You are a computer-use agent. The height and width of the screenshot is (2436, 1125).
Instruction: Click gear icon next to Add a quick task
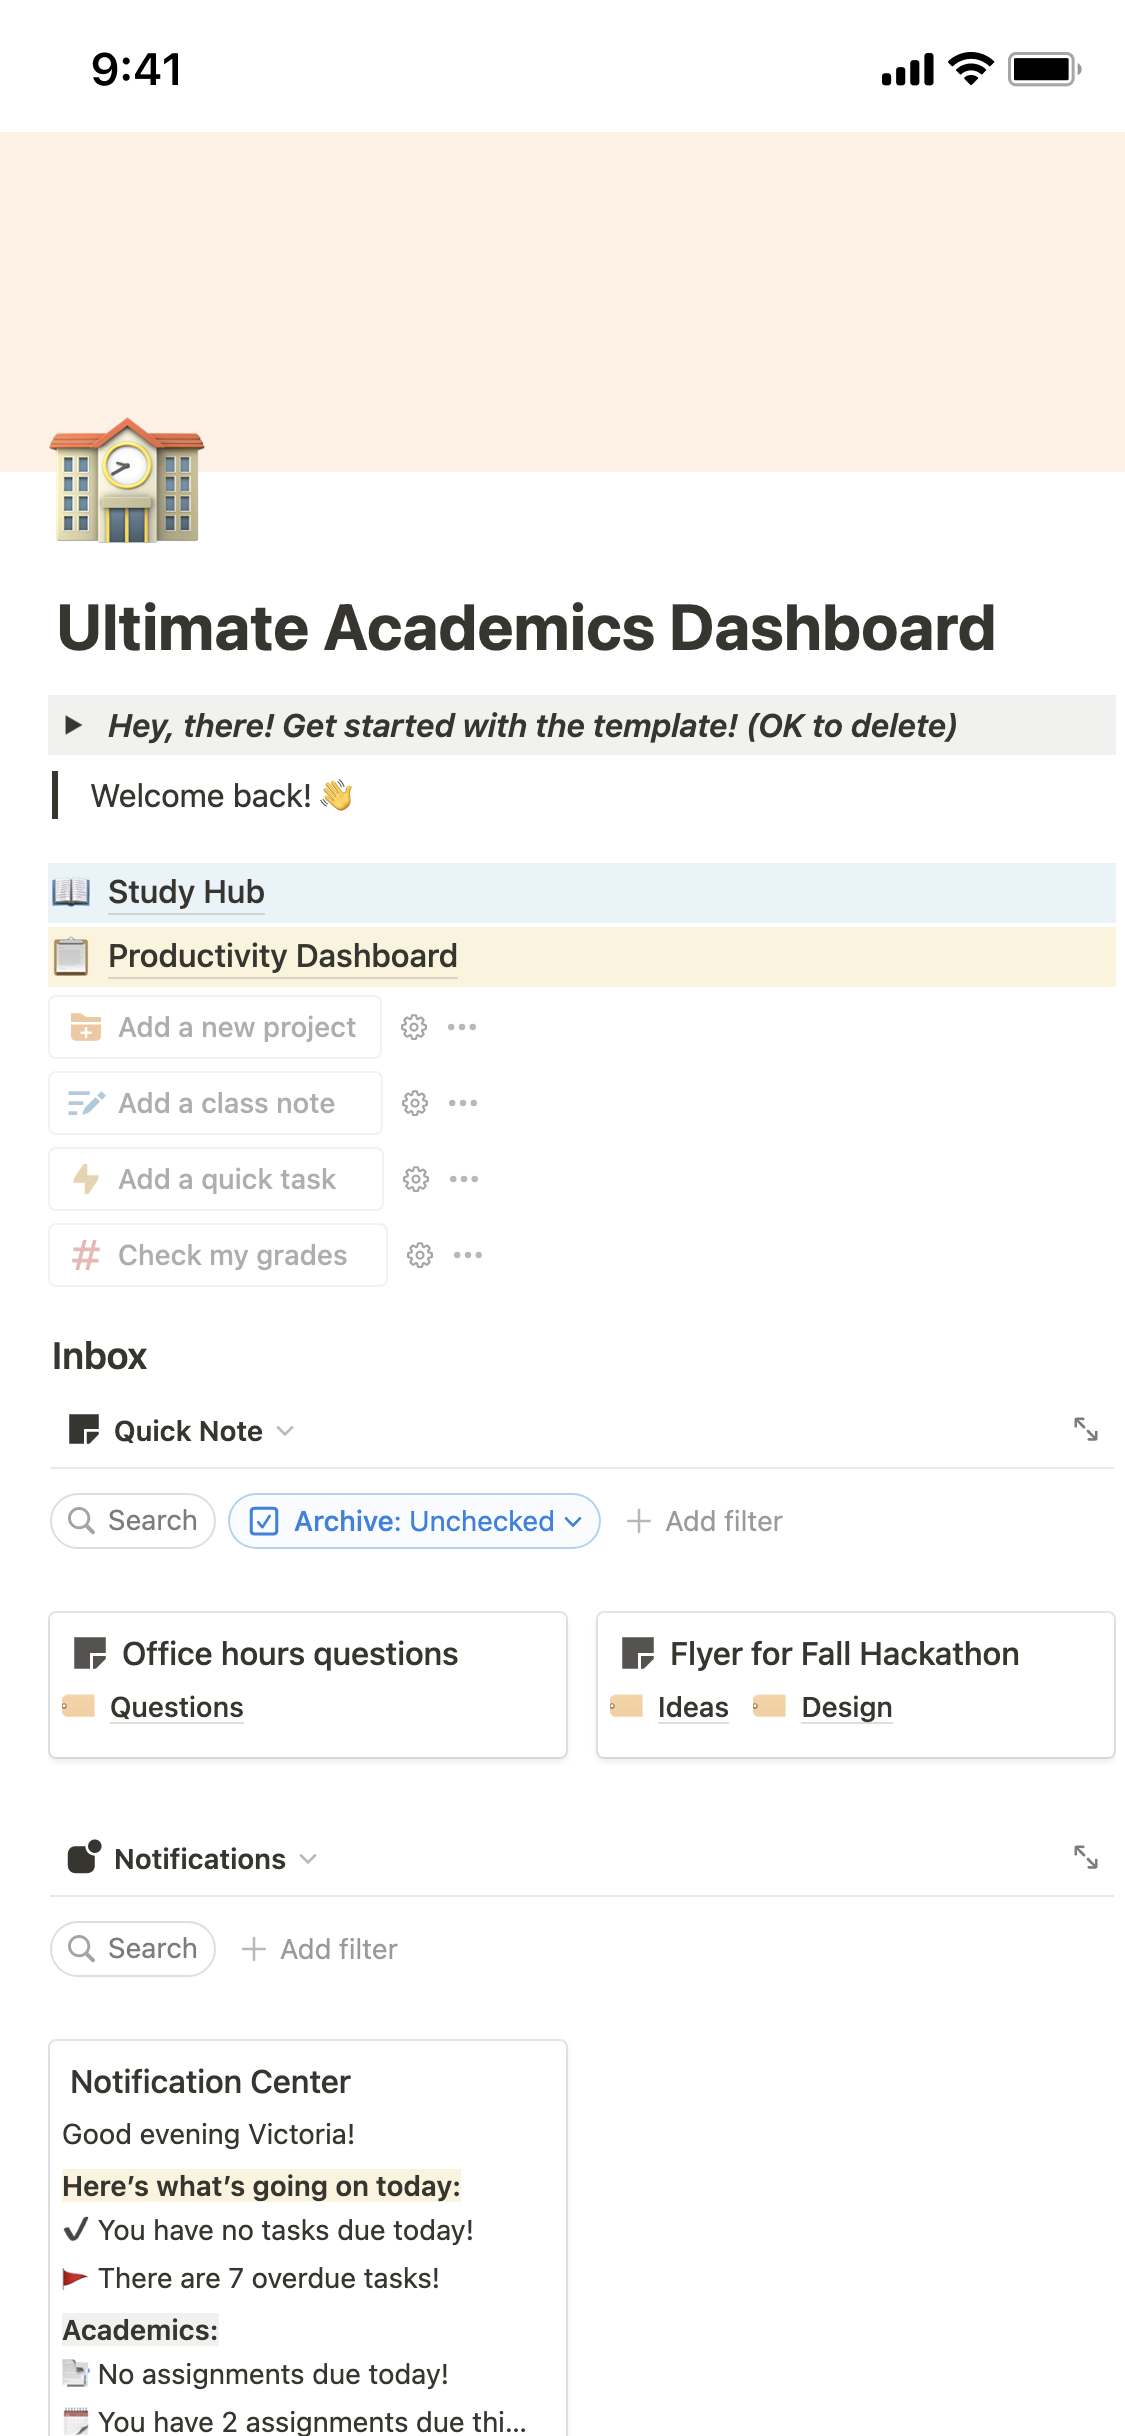(x=416, y=1179)
